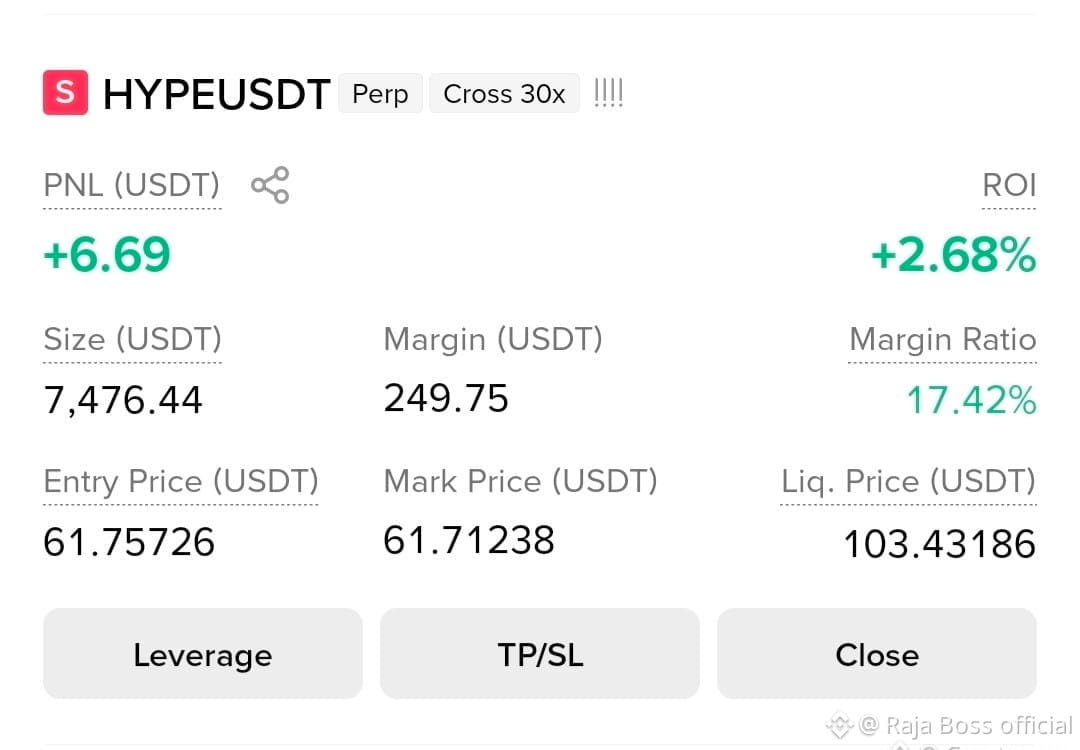Screen dimensions: 1080x750
Task: Tap the 17.42% margin ratio value
Action: tap(971, 400)
